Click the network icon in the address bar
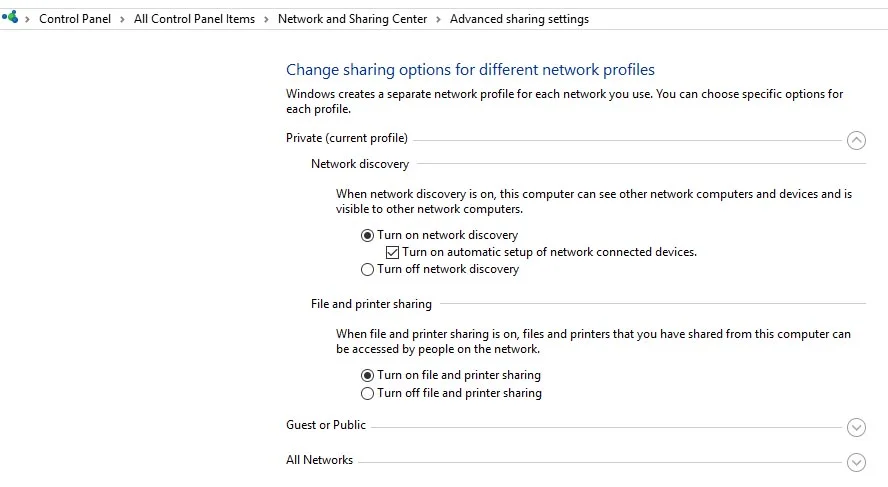The image size is (888, 487). coord(10,17)
